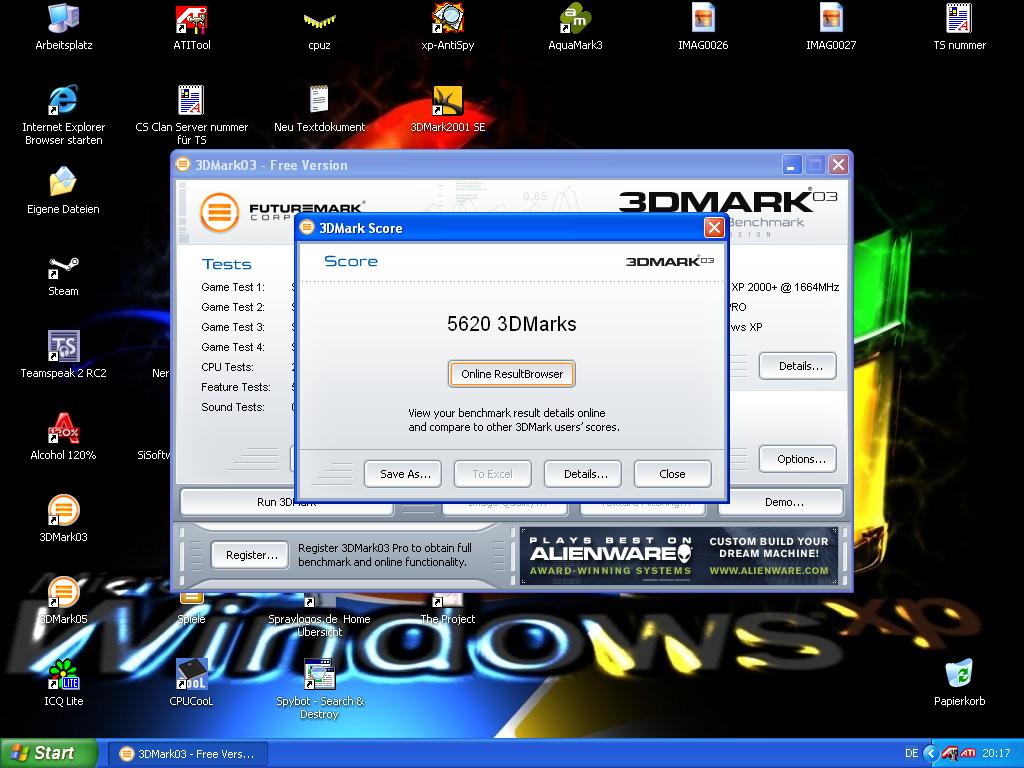Start Internet Explorer from the desktop
This screenshot has width=1024, height=768.
[x=63, y=114]
